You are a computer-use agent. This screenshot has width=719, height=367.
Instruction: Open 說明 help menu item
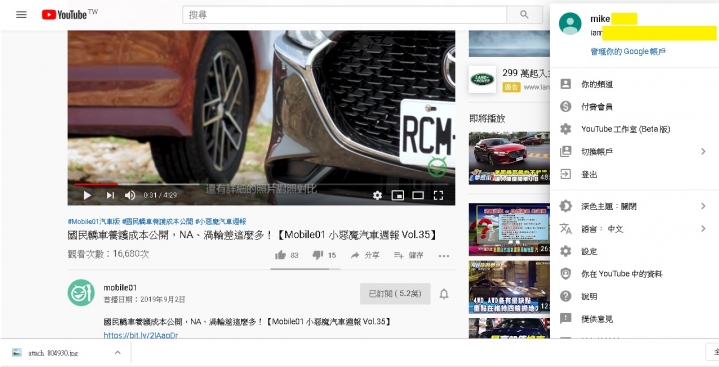coord(634,296)
